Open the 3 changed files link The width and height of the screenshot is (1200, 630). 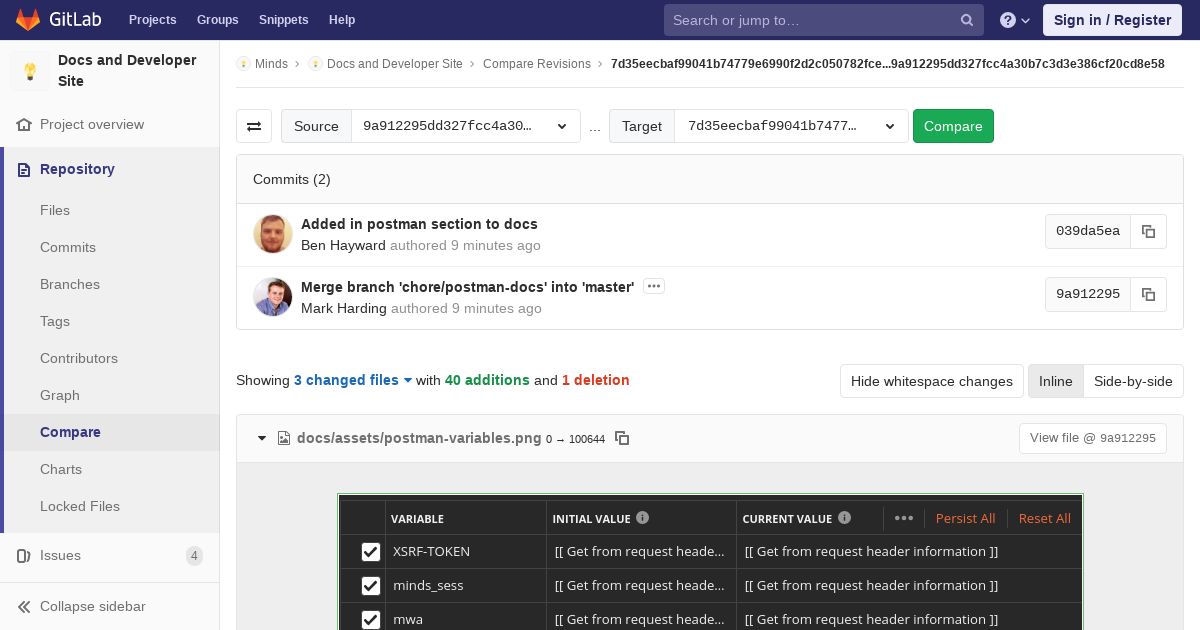(353, 380)
